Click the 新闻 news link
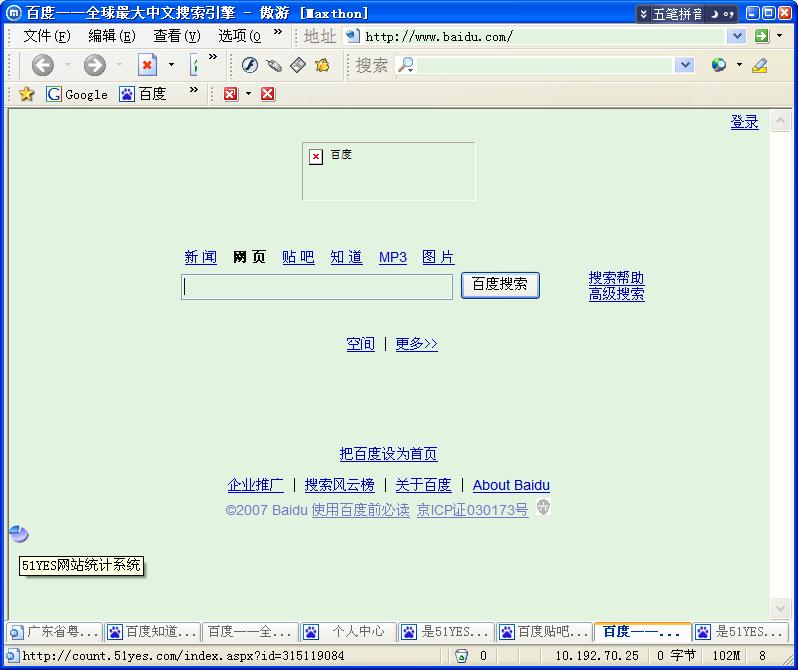The height and width of the screenshot is (670, 798). click(x=201, y=257)
